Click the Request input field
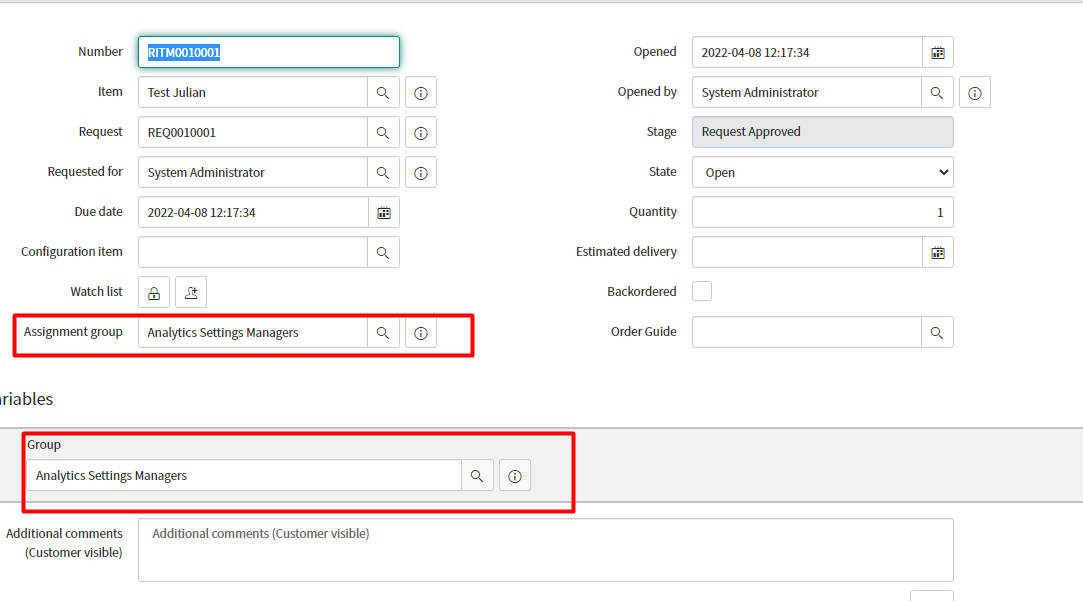The height and width of the screenshot is (601, 1083). pyautogui.click(x=253, y=133)
